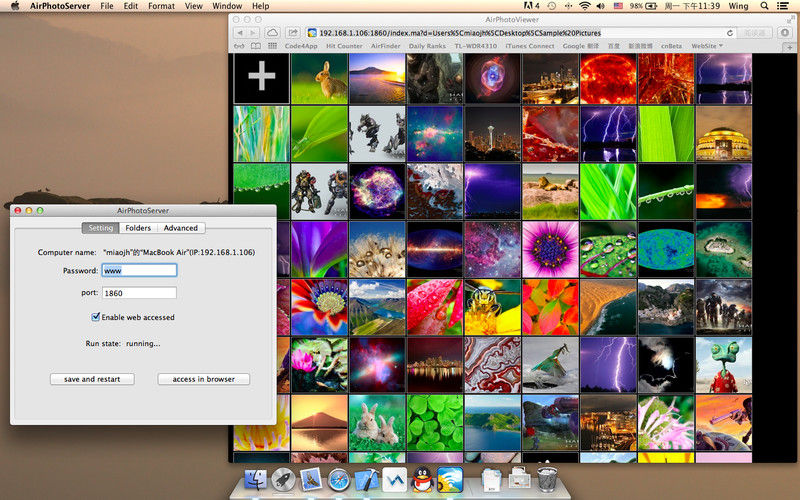
Task: Click the AirPhotoServer sunflower icon in the Dock
Action: coord(450,479)
